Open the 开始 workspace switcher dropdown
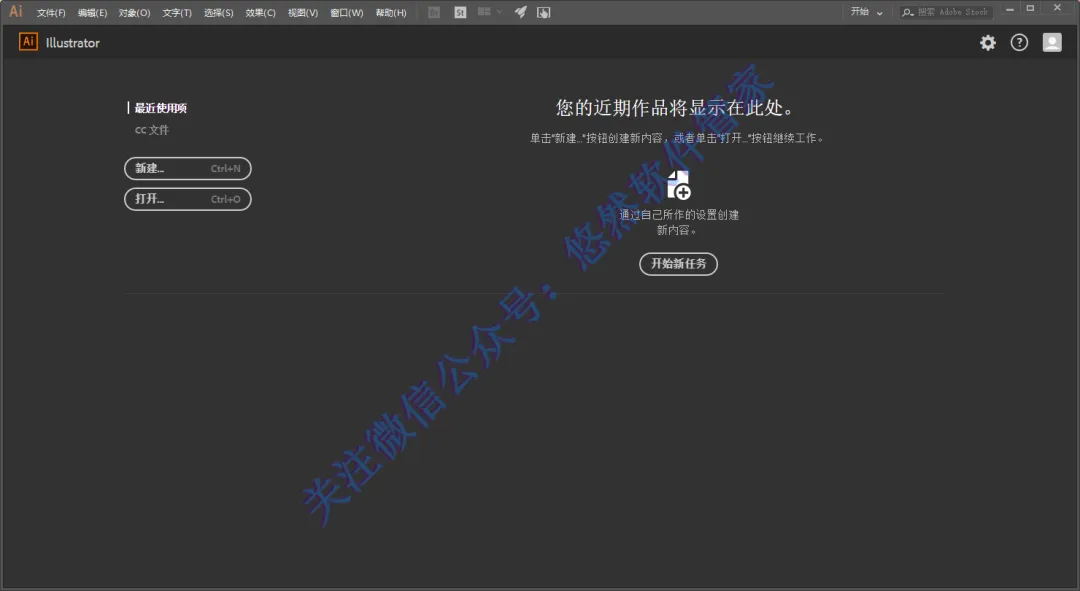The height and width of the screenshot is (591, 1080). pyautogui.click(x=866, y=12)
